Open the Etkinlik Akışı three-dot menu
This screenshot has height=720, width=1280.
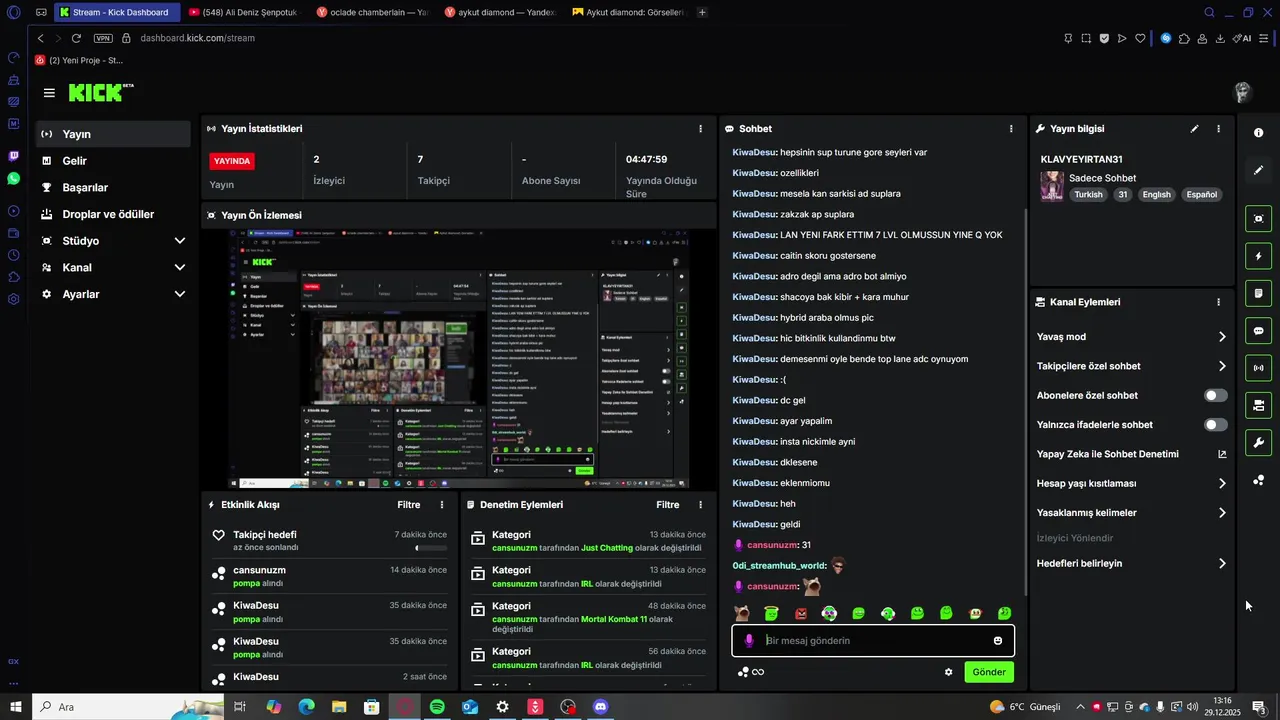[x=442, y=505]
